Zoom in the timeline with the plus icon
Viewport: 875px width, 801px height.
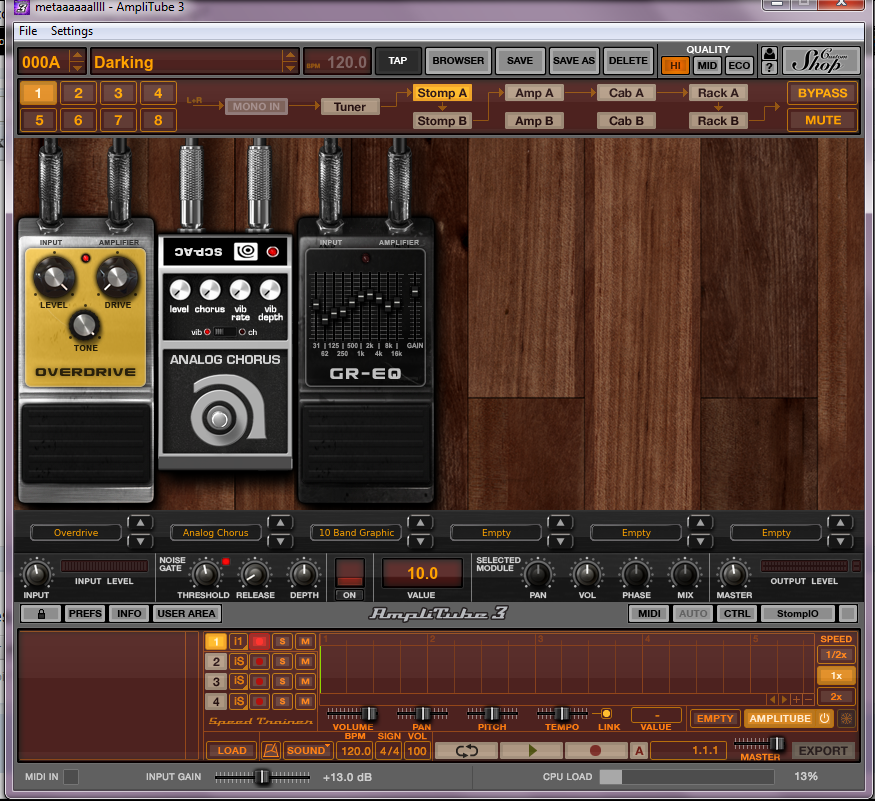tap(797, 699)
